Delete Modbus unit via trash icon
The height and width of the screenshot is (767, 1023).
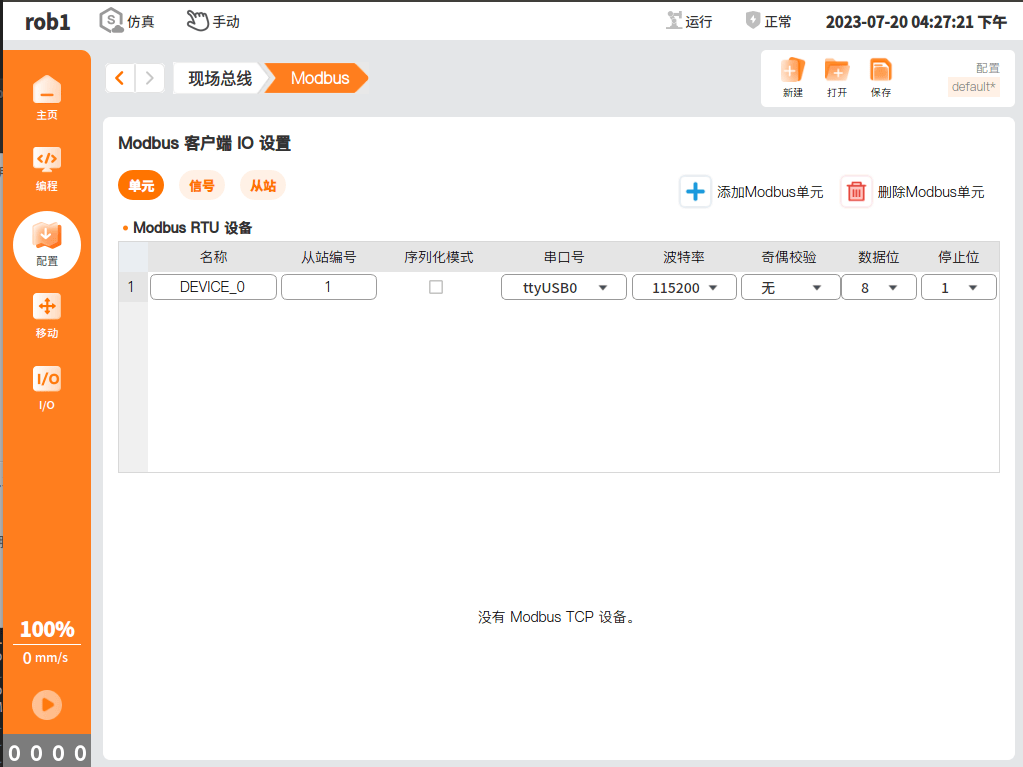856,192
